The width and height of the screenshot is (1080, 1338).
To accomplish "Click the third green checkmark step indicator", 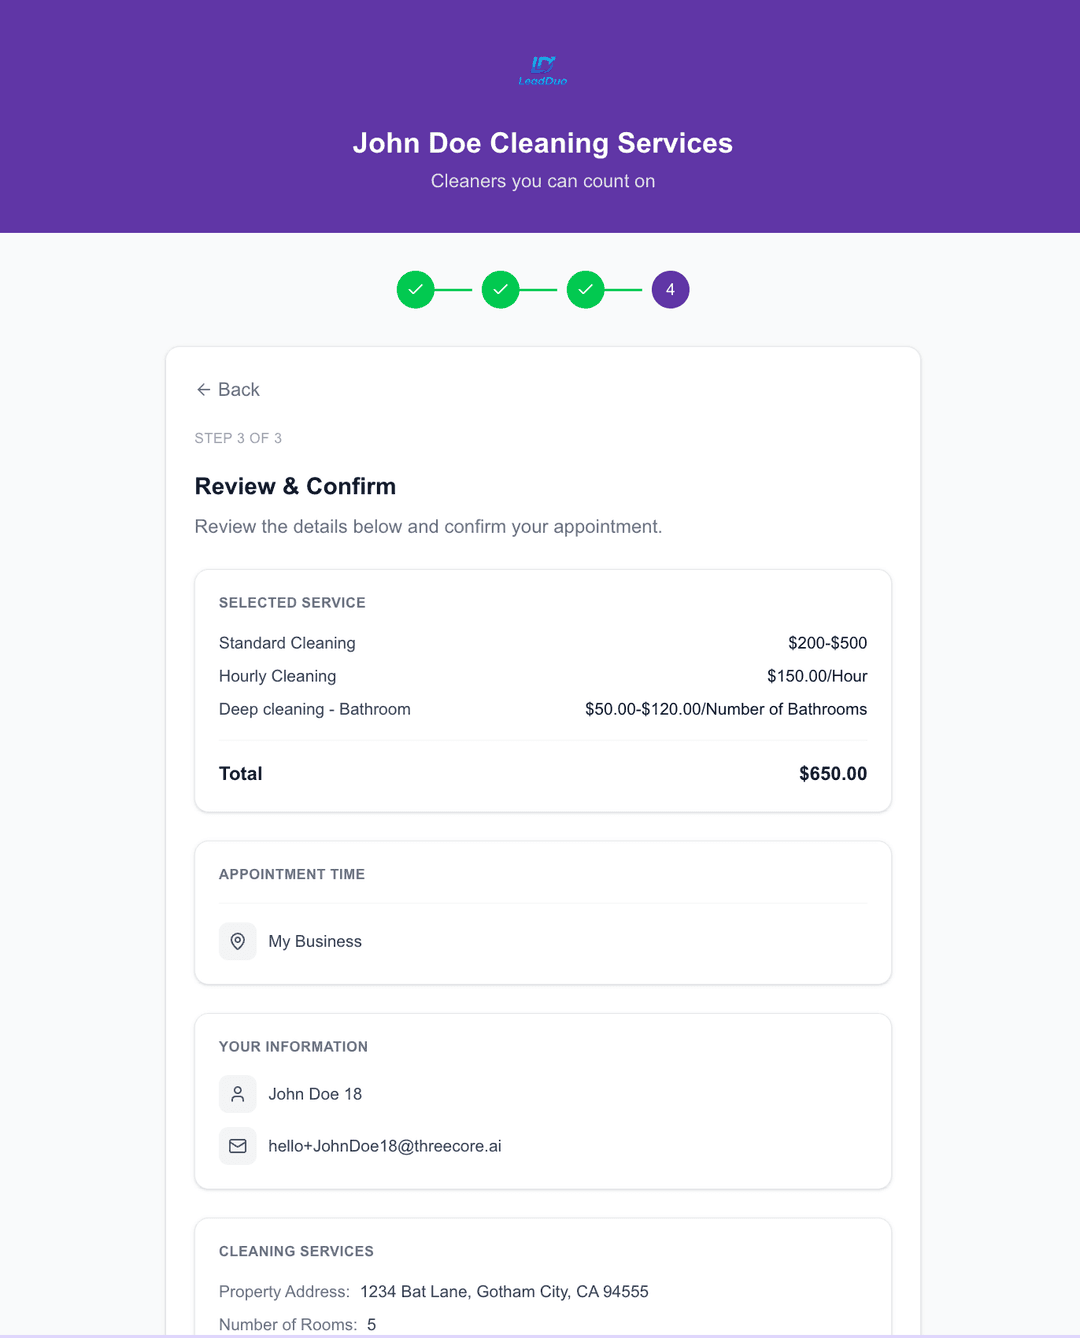I will point(586,289).
